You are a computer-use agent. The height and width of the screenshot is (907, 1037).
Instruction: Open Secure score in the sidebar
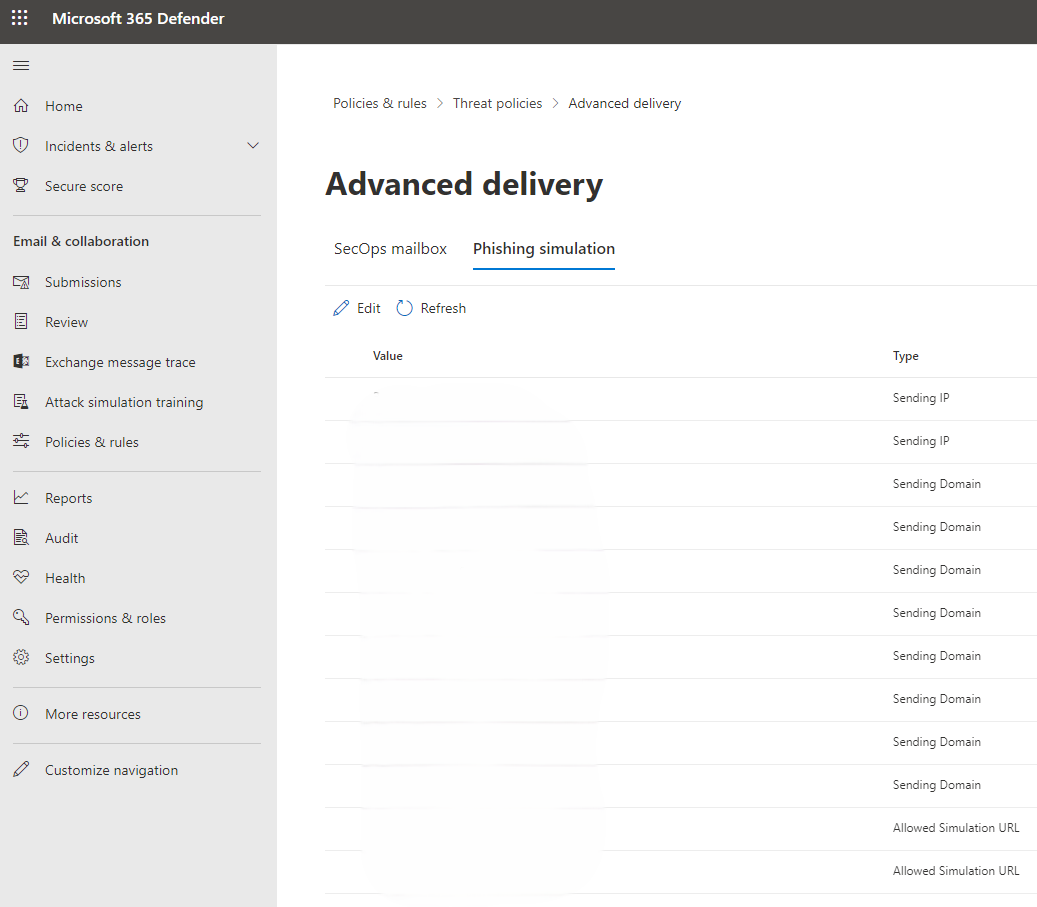coord(84,186)
